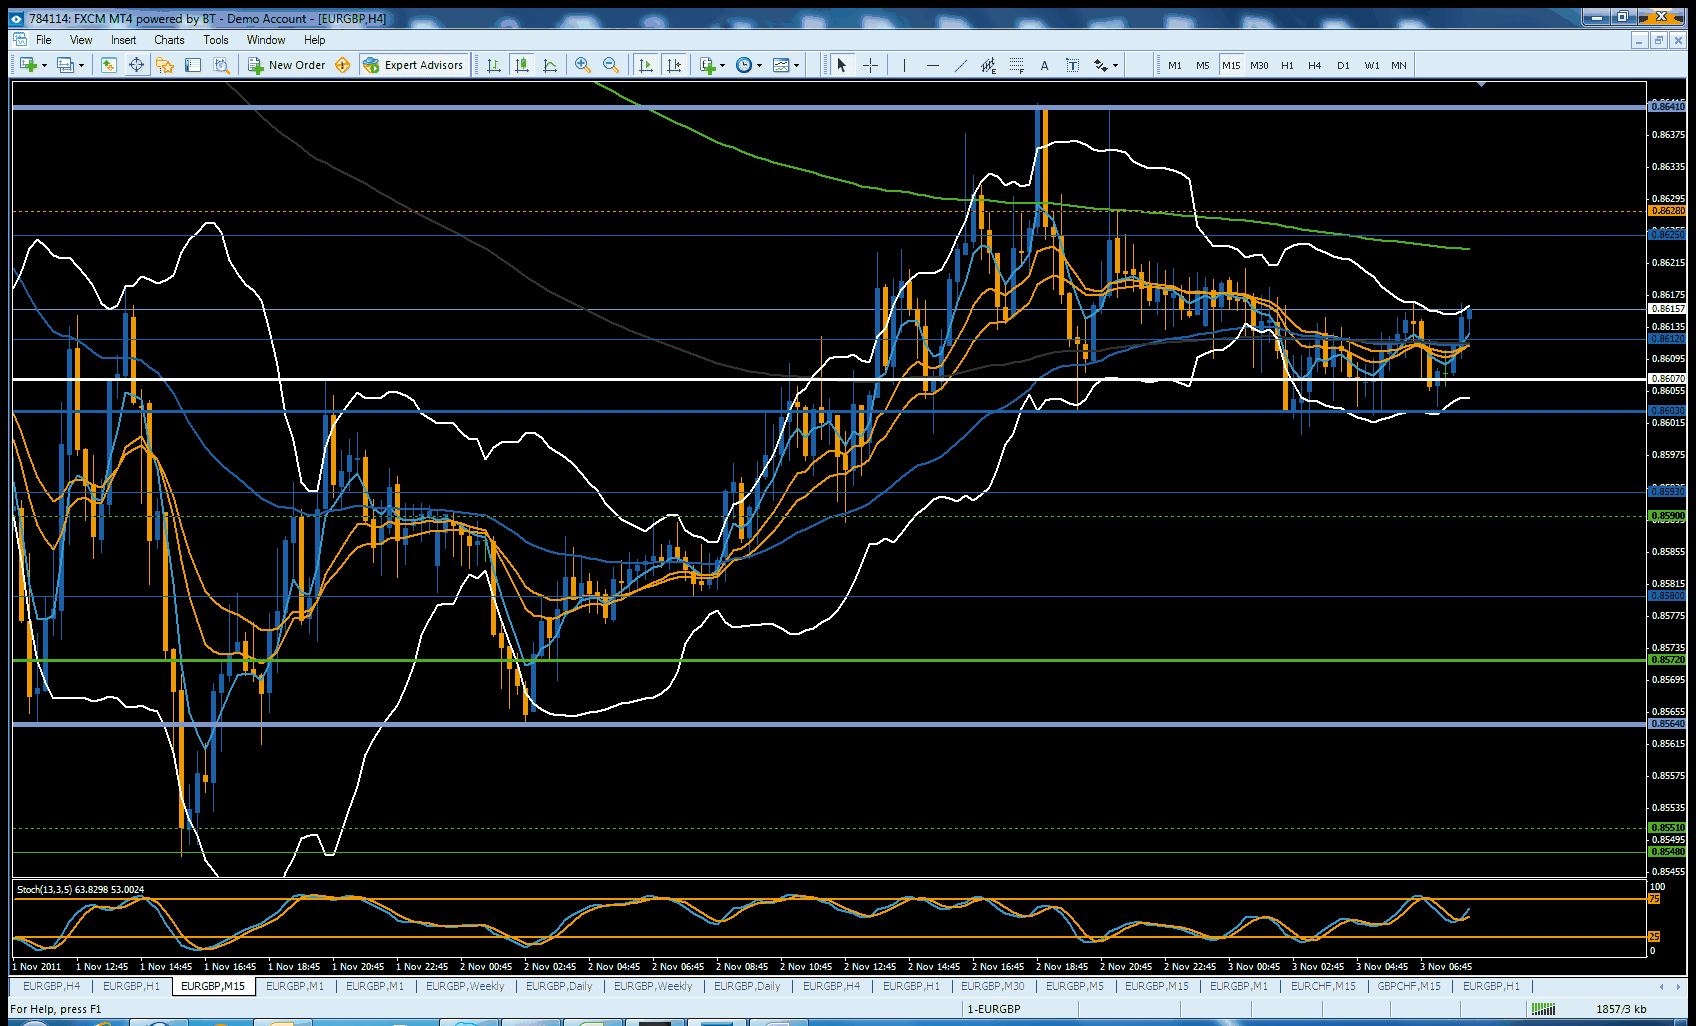
Task: Expand the Templates dropdown arrow
Action: click(x=796, y=66)
